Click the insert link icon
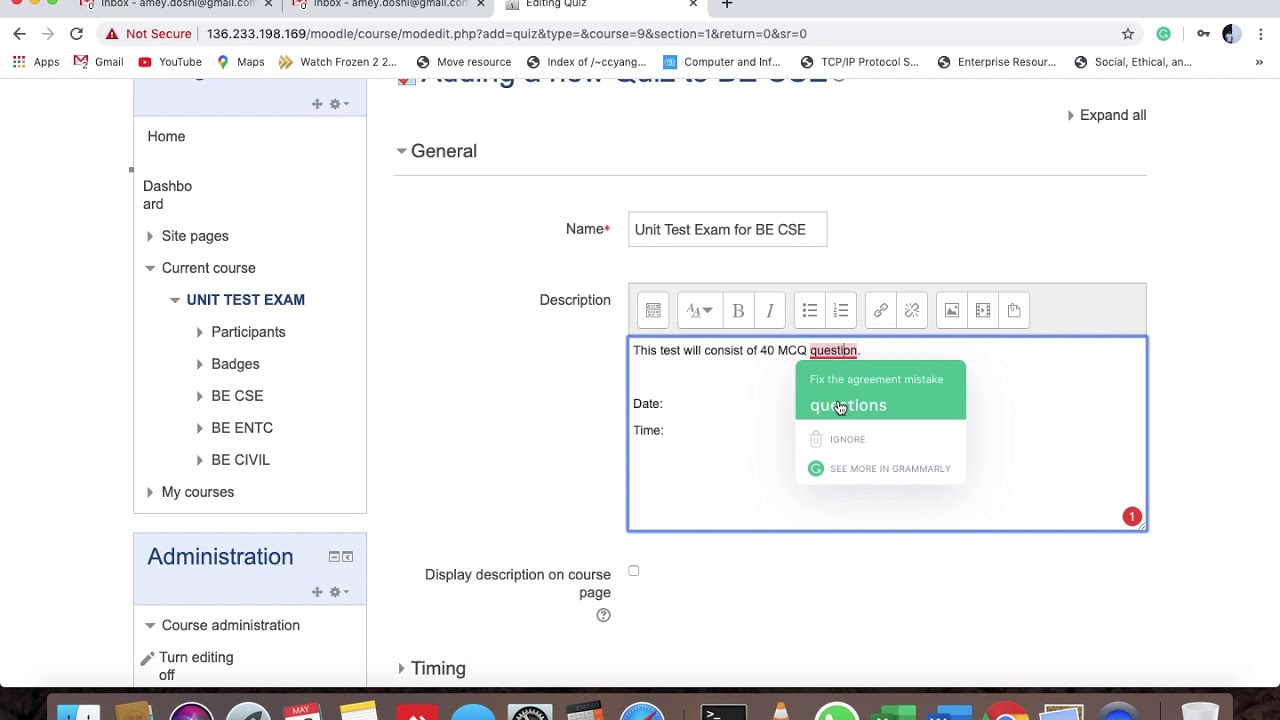Screen dimensions: 1280x720 point(881,310)
